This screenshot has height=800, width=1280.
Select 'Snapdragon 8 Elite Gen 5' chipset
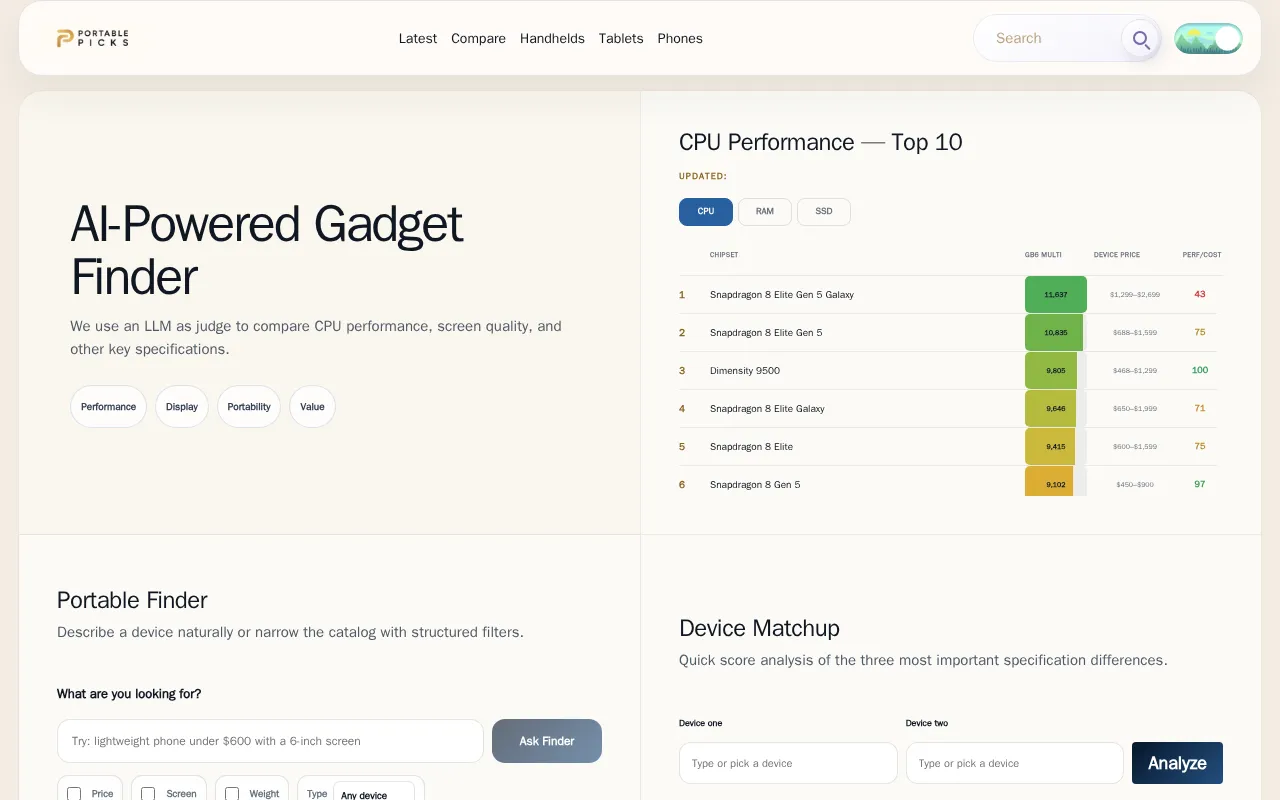[766, 333]
